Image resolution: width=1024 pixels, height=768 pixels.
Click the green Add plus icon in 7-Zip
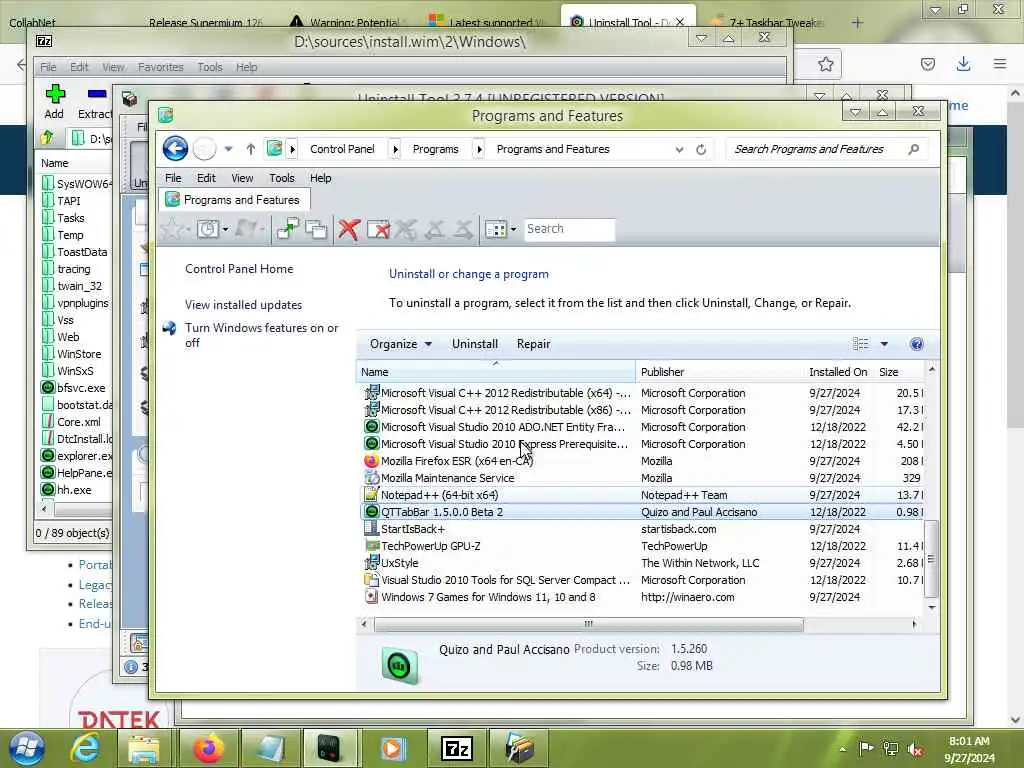pyautogui.click(x=55, y=94)
